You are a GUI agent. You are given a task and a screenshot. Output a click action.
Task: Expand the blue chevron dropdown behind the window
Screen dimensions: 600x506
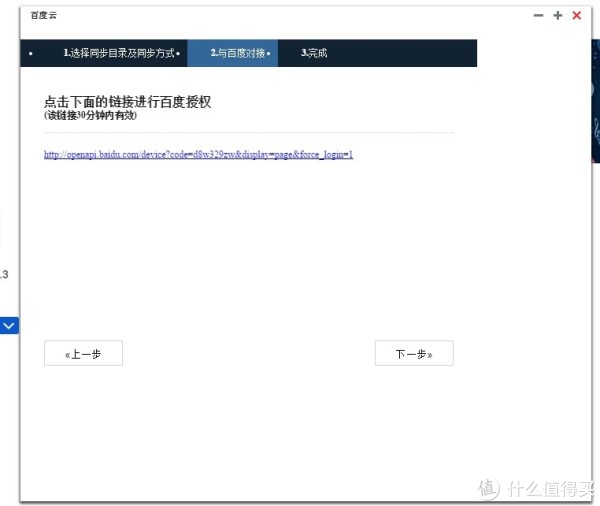[9, 326]
